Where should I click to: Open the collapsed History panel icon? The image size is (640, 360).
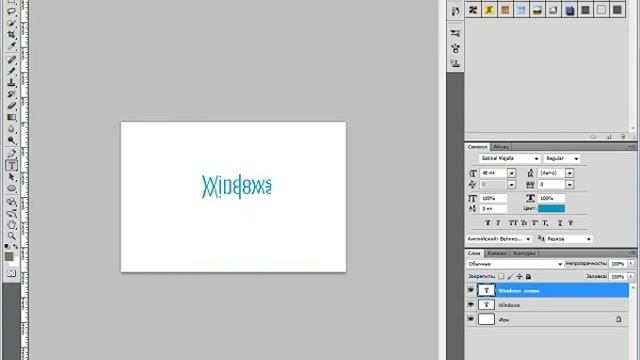coord(456,11)
